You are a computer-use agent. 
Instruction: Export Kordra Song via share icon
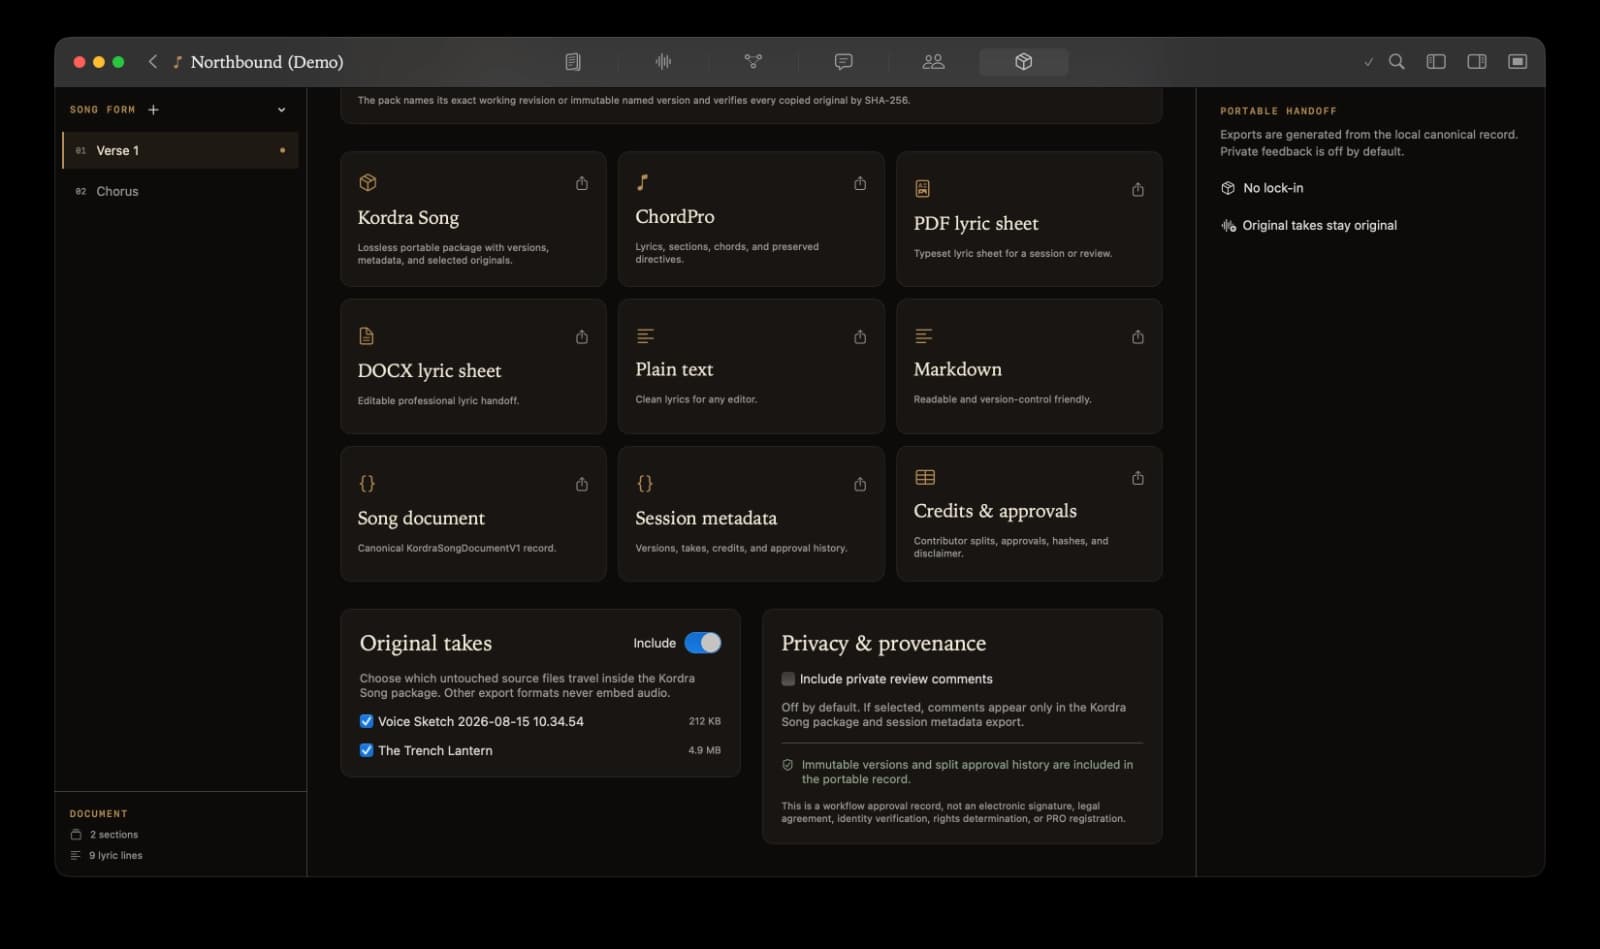582,183
